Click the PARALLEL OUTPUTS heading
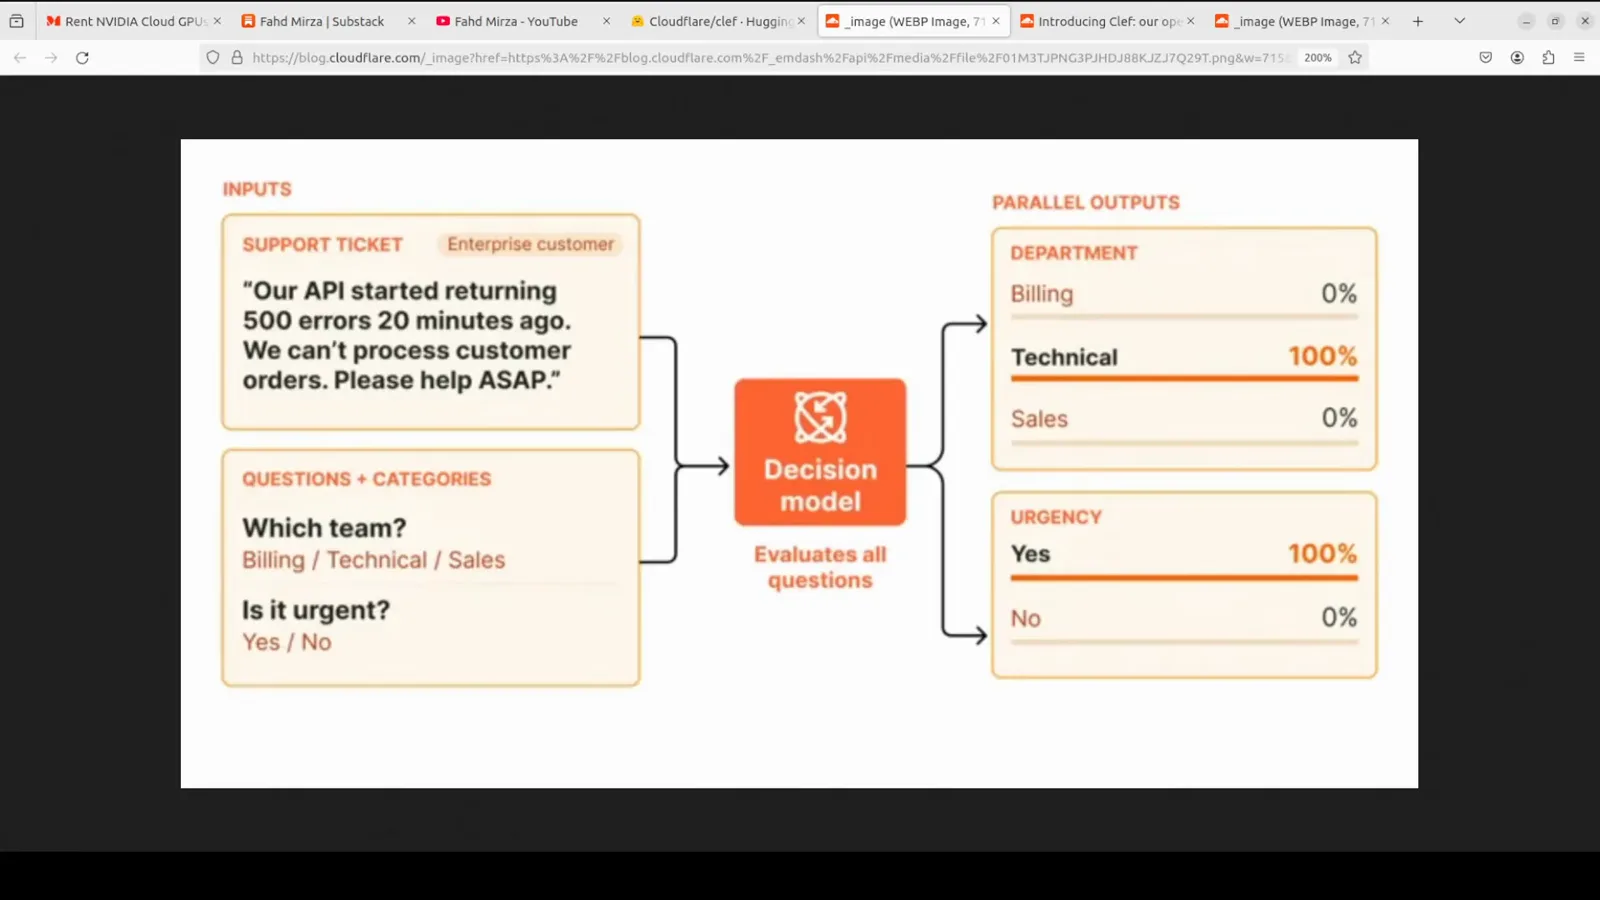The image size is (1600, 900). point(1086,203)
